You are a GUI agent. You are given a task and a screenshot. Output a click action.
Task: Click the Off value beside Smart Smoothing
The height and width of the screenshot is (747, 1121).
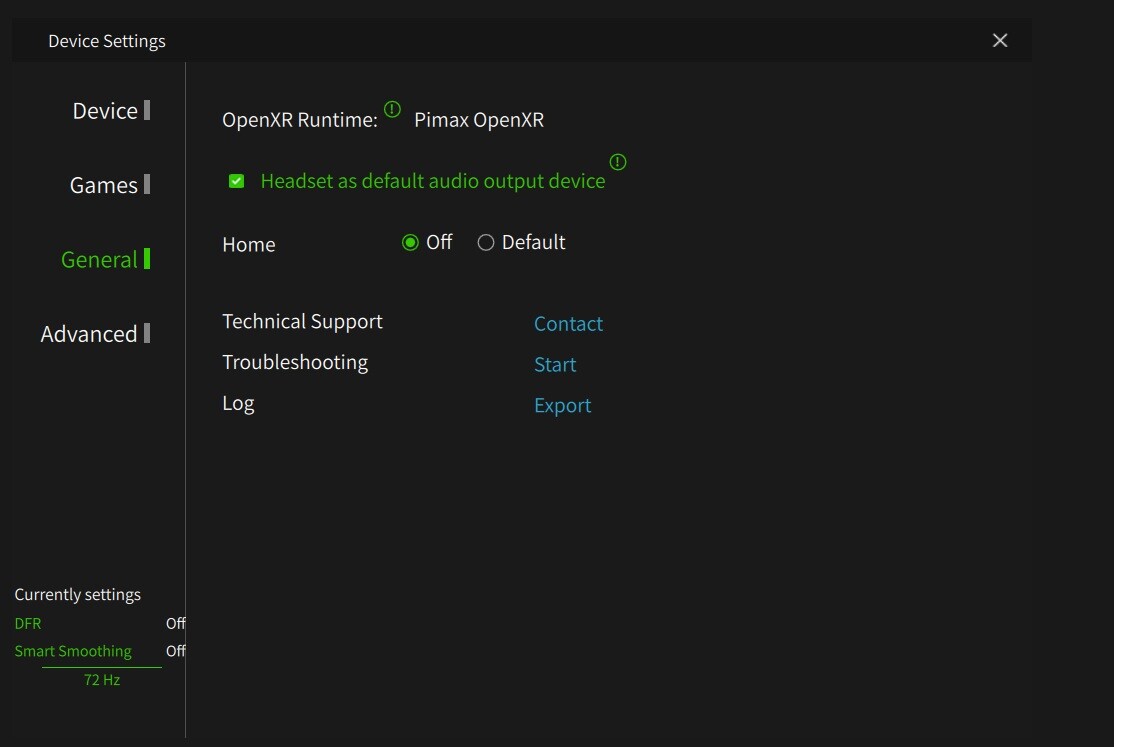175,651
